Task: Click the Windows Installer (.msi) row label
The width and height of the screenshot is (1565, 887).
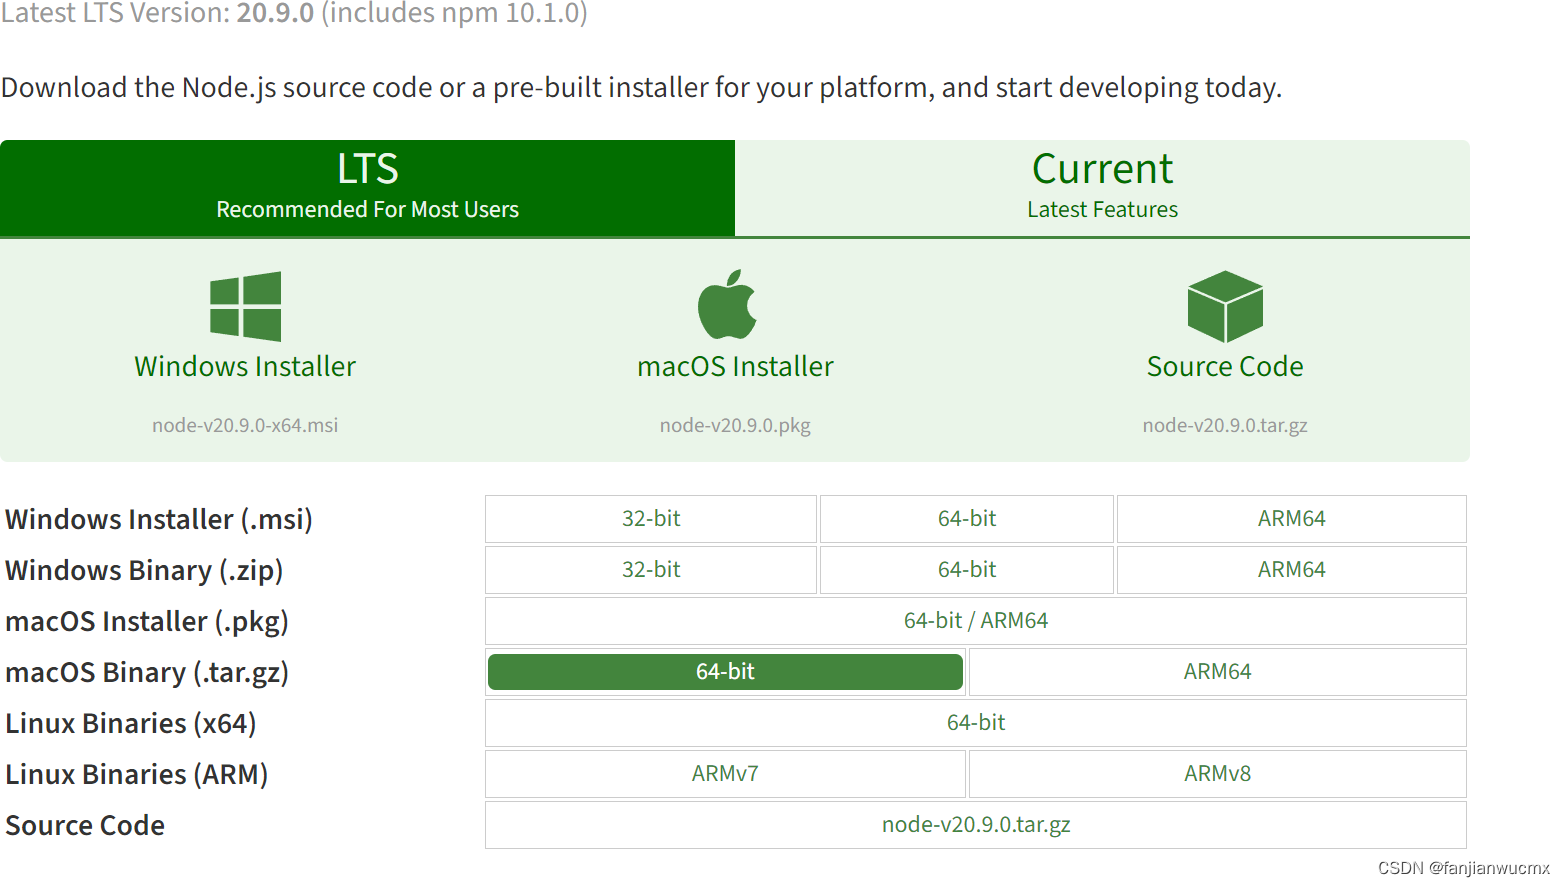Action: coord(159,520)
